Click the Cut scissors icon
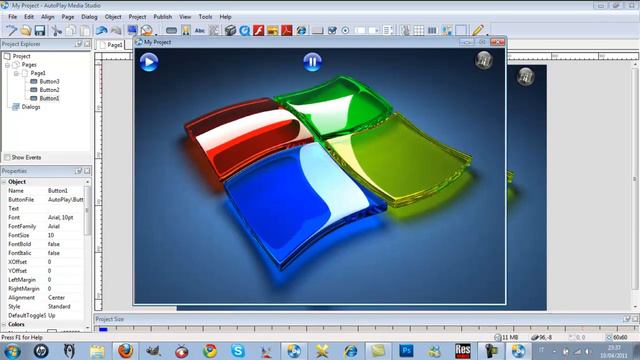The height and width of the screenshot is (360, 640). click(57, 31)
